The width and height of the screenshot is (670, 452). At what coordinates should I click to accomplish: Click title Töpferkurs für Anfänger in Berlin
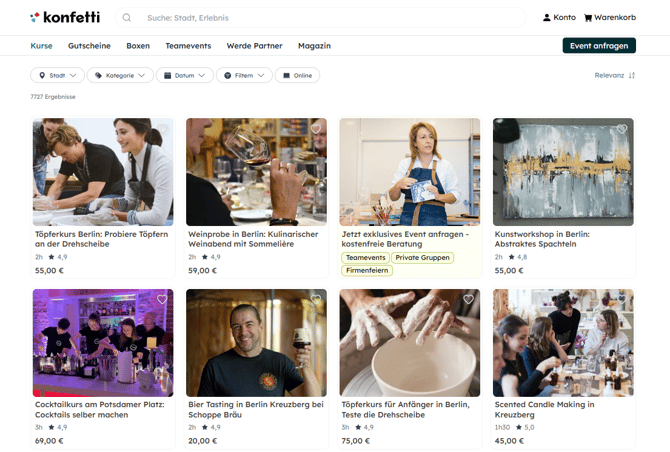click(x=406, y=410)
